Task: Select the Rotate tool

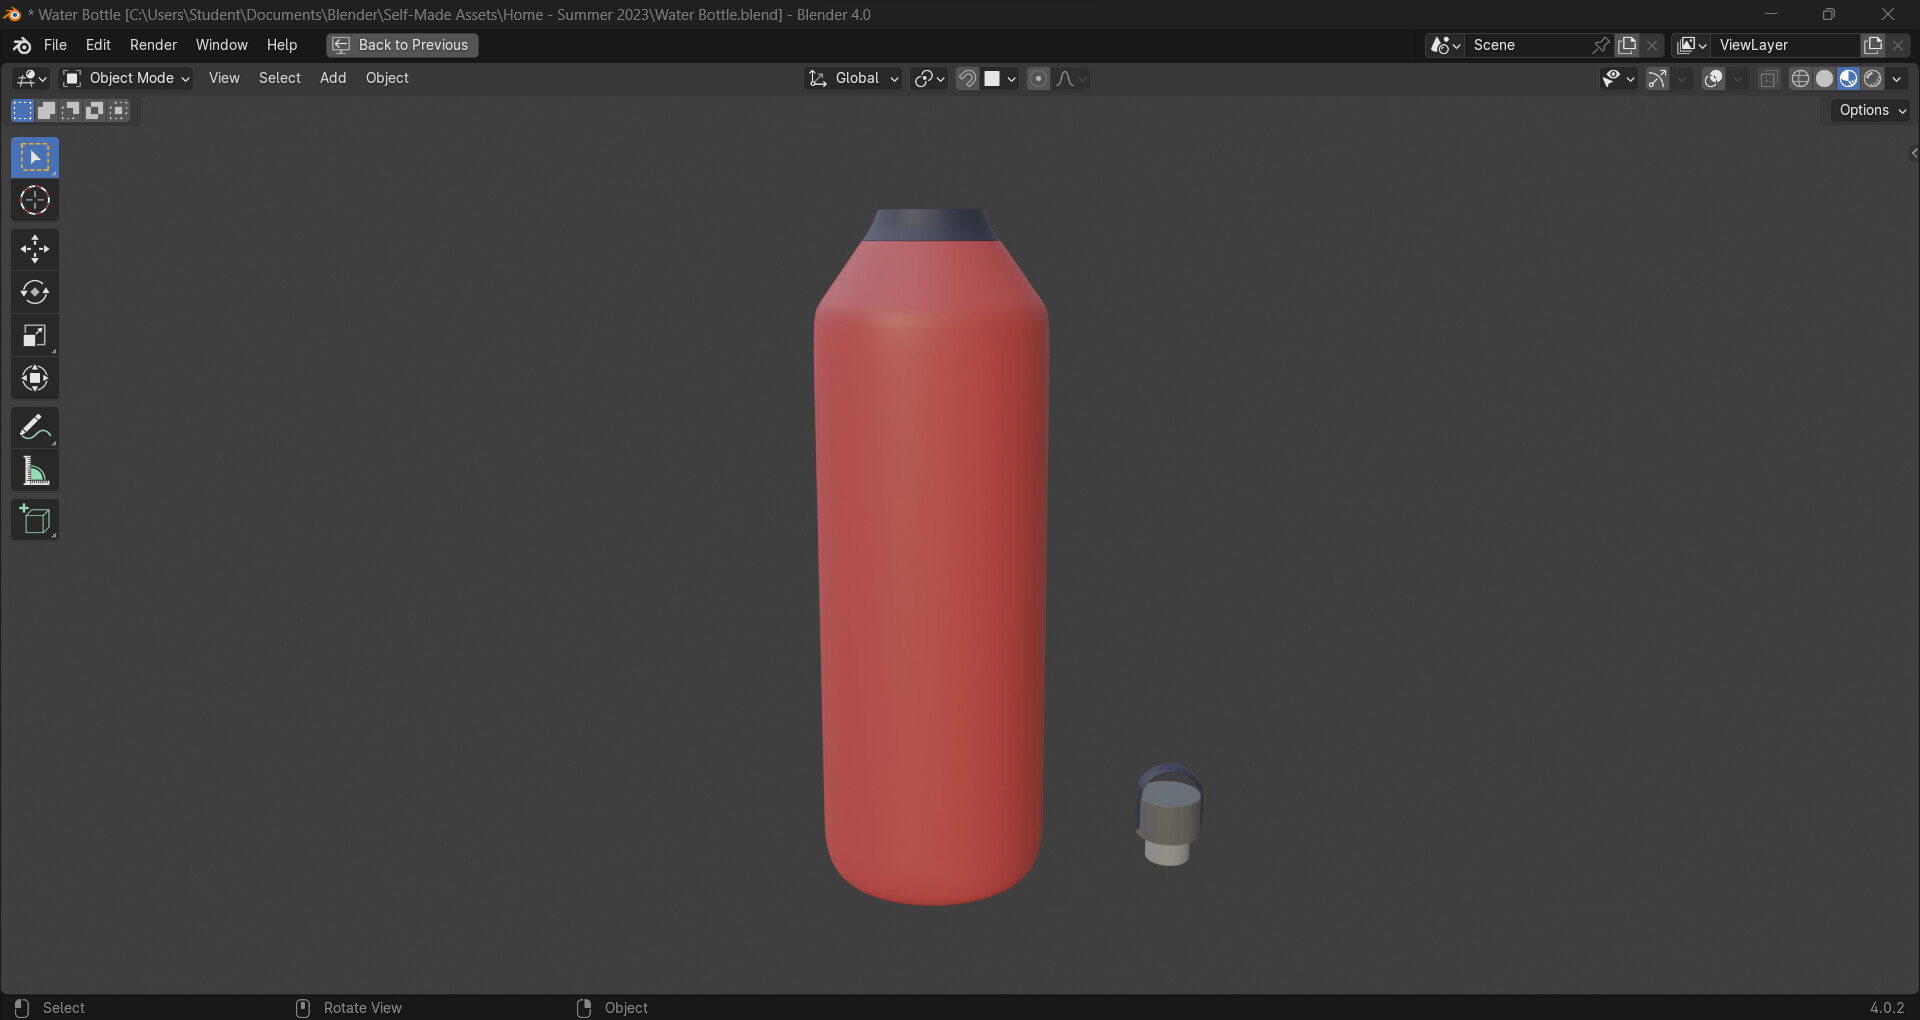Action: [35, 292]
